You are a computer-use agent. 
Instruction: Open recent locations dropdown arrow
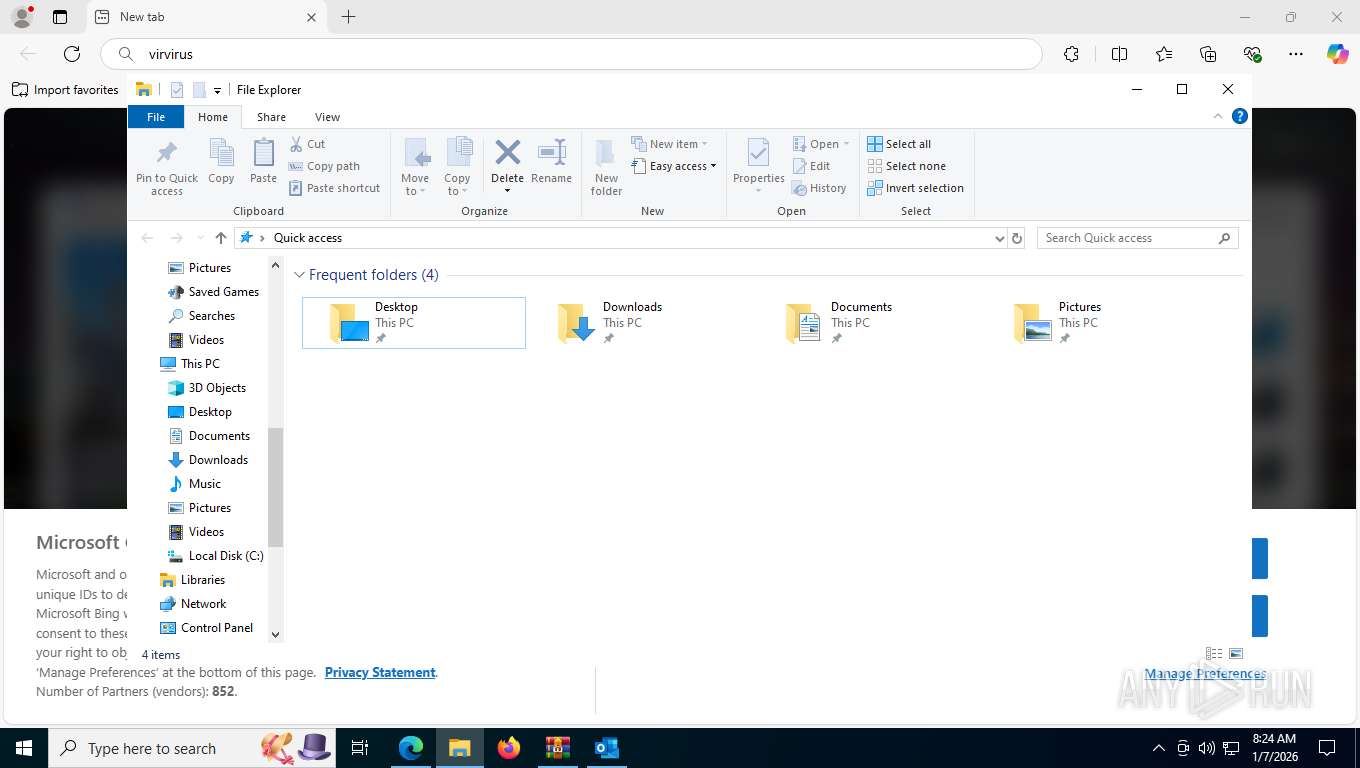tap(201, 238)
